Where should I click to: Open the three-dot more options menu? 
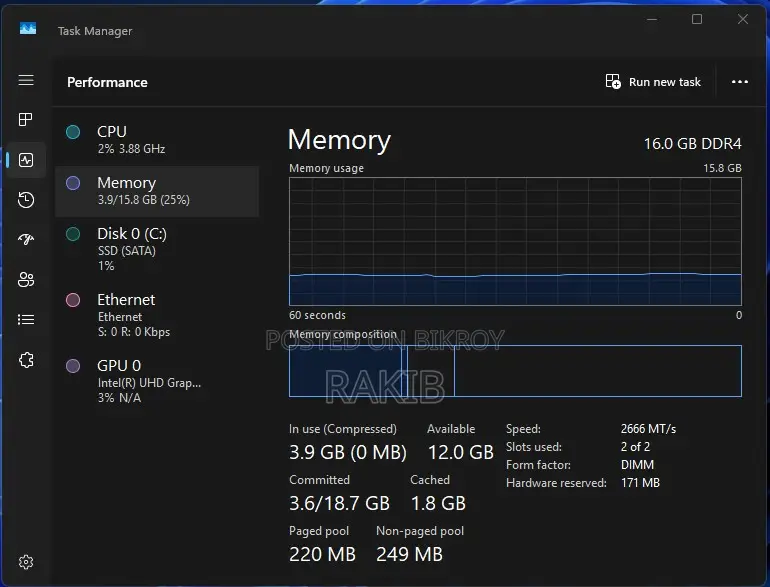pyautogui.click(x=740, y=82)
